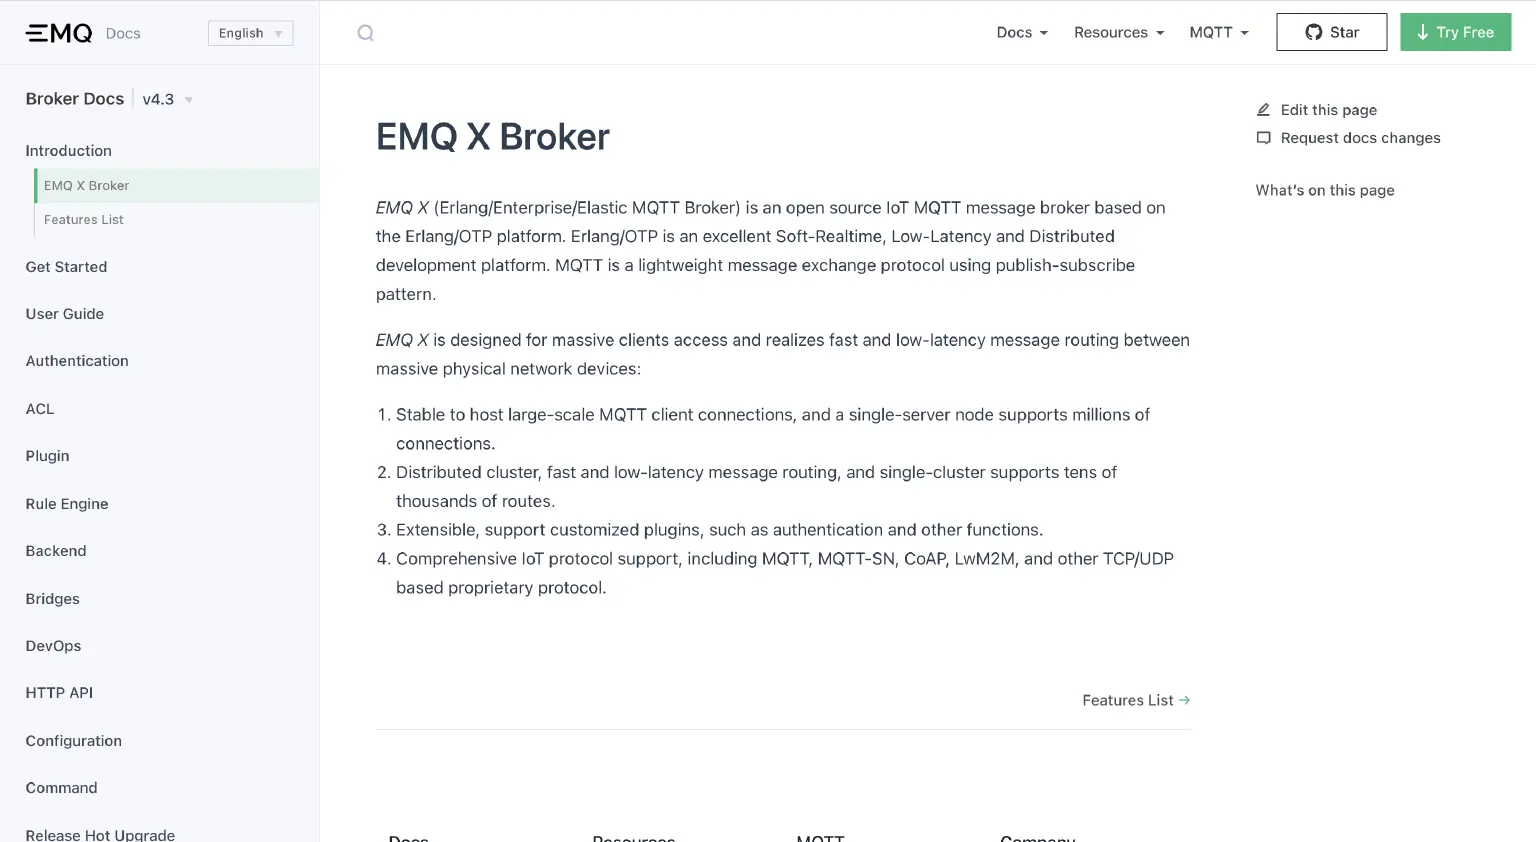Click the Edit this page pencil icon

point(1263,110)
